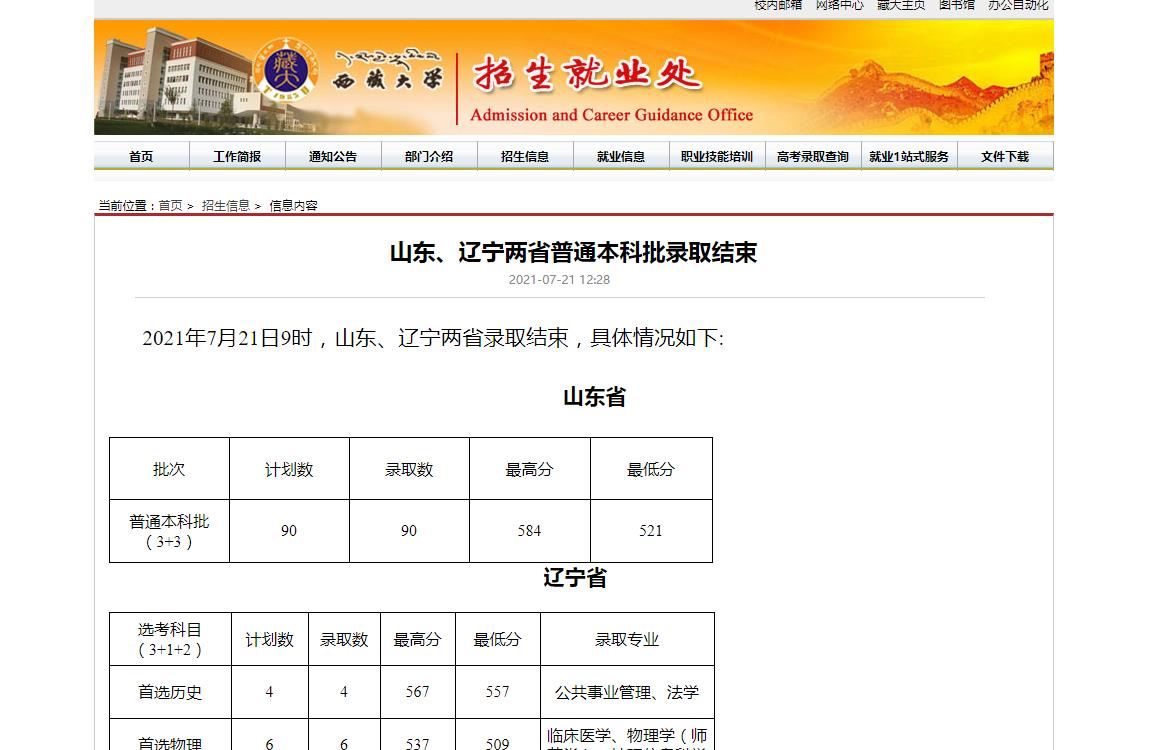Click the article title 山东、辽宁两省普通本科批录取结束
This screenshot has height=750, width=1150.
coord(574,253)
